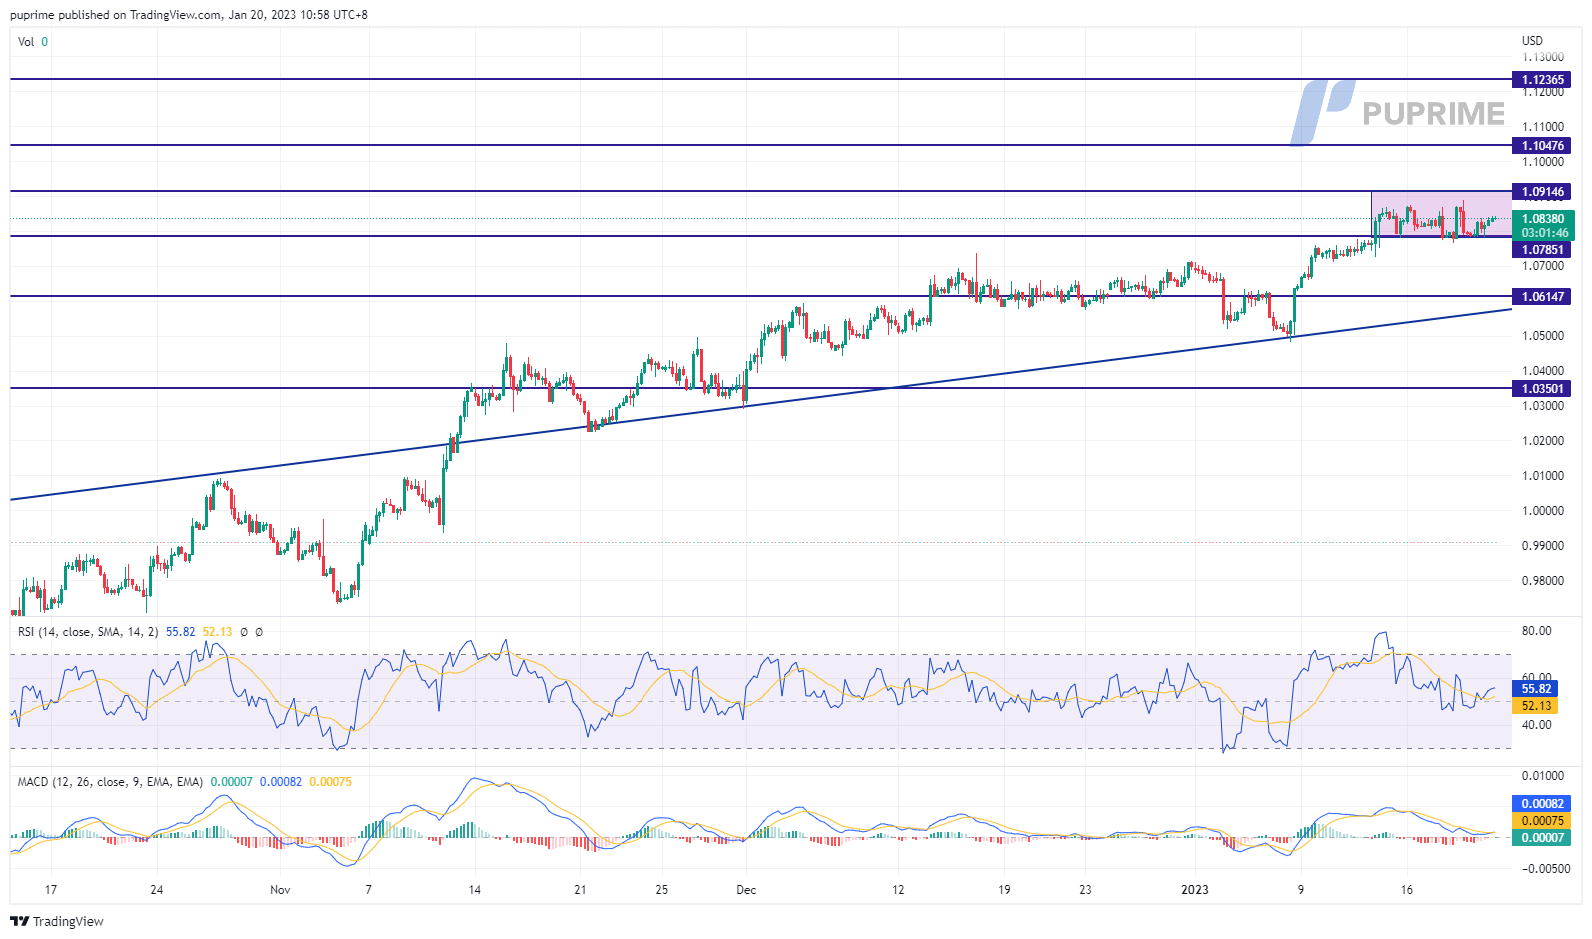Screen dimensions: 1592x939
Task: Click the 1.03501 price level label
Action: pyautogui.click(x=1542, y=389)
